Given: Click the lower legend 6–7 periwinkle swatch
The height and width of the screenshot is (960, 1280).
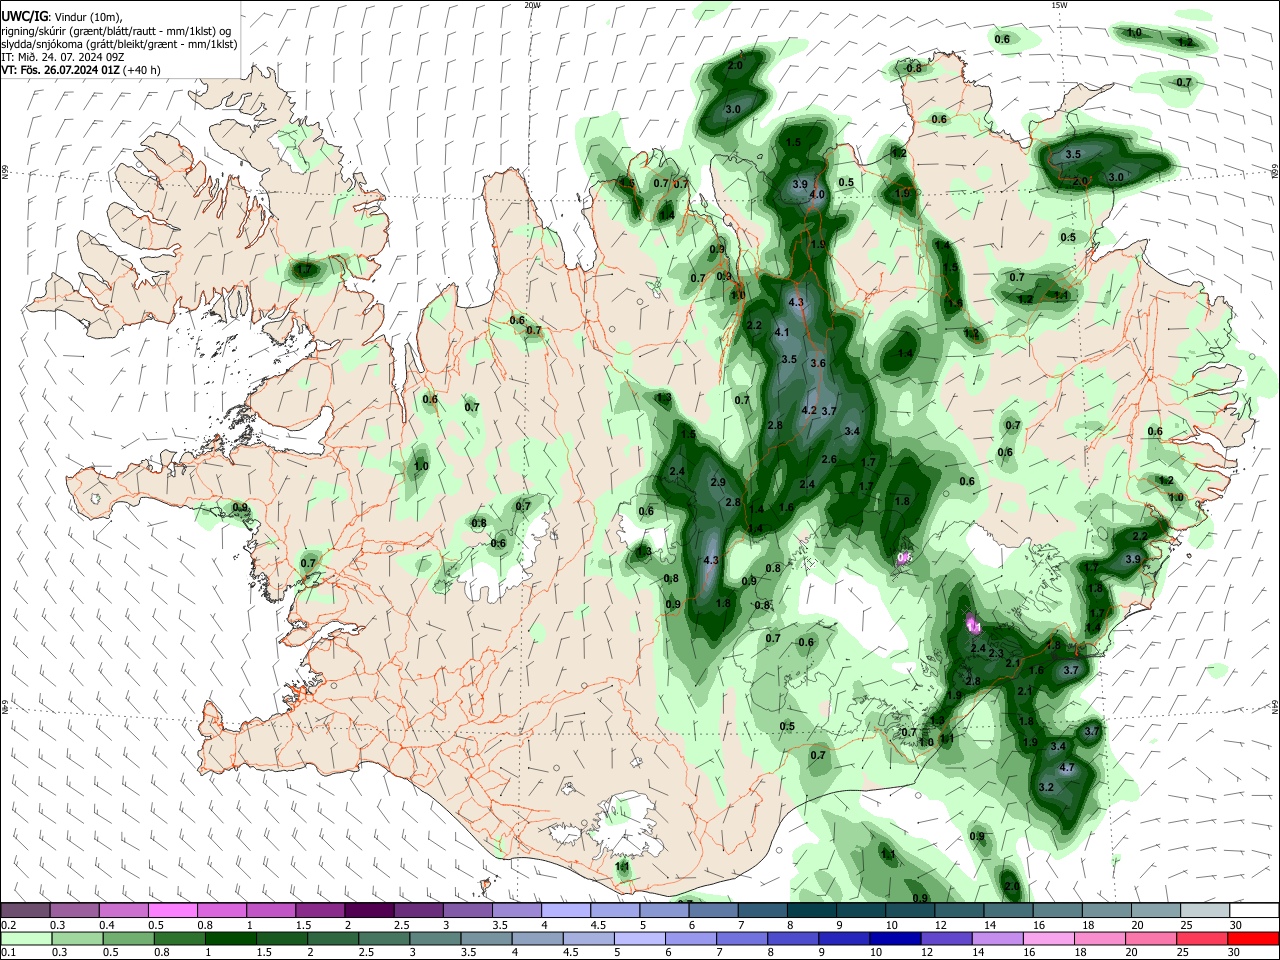Looking at the screenshot, I should point(690,938).
